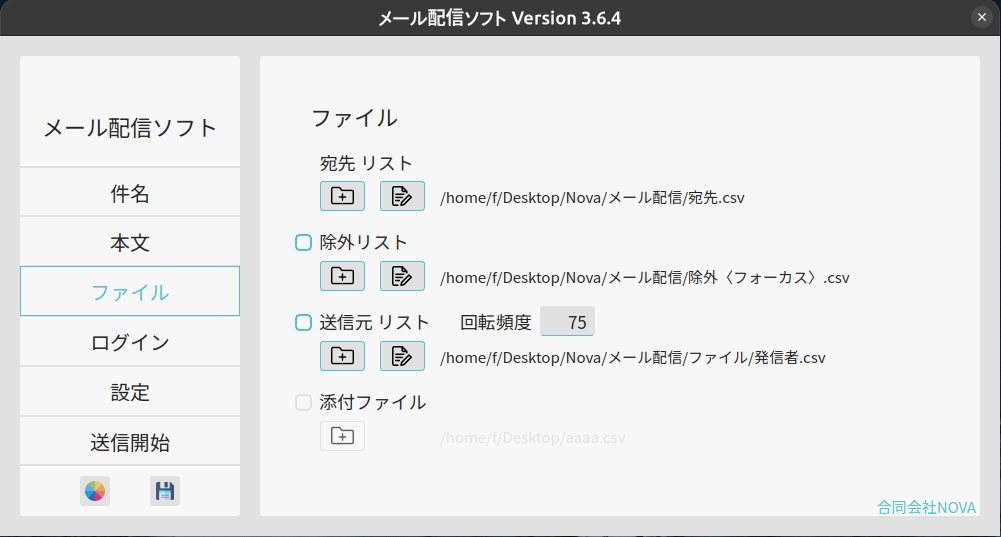Browse for 添付ファイル attachment
Viewport: 1001px width, 537px height.
pyautogui.click(x=342, y=436)
